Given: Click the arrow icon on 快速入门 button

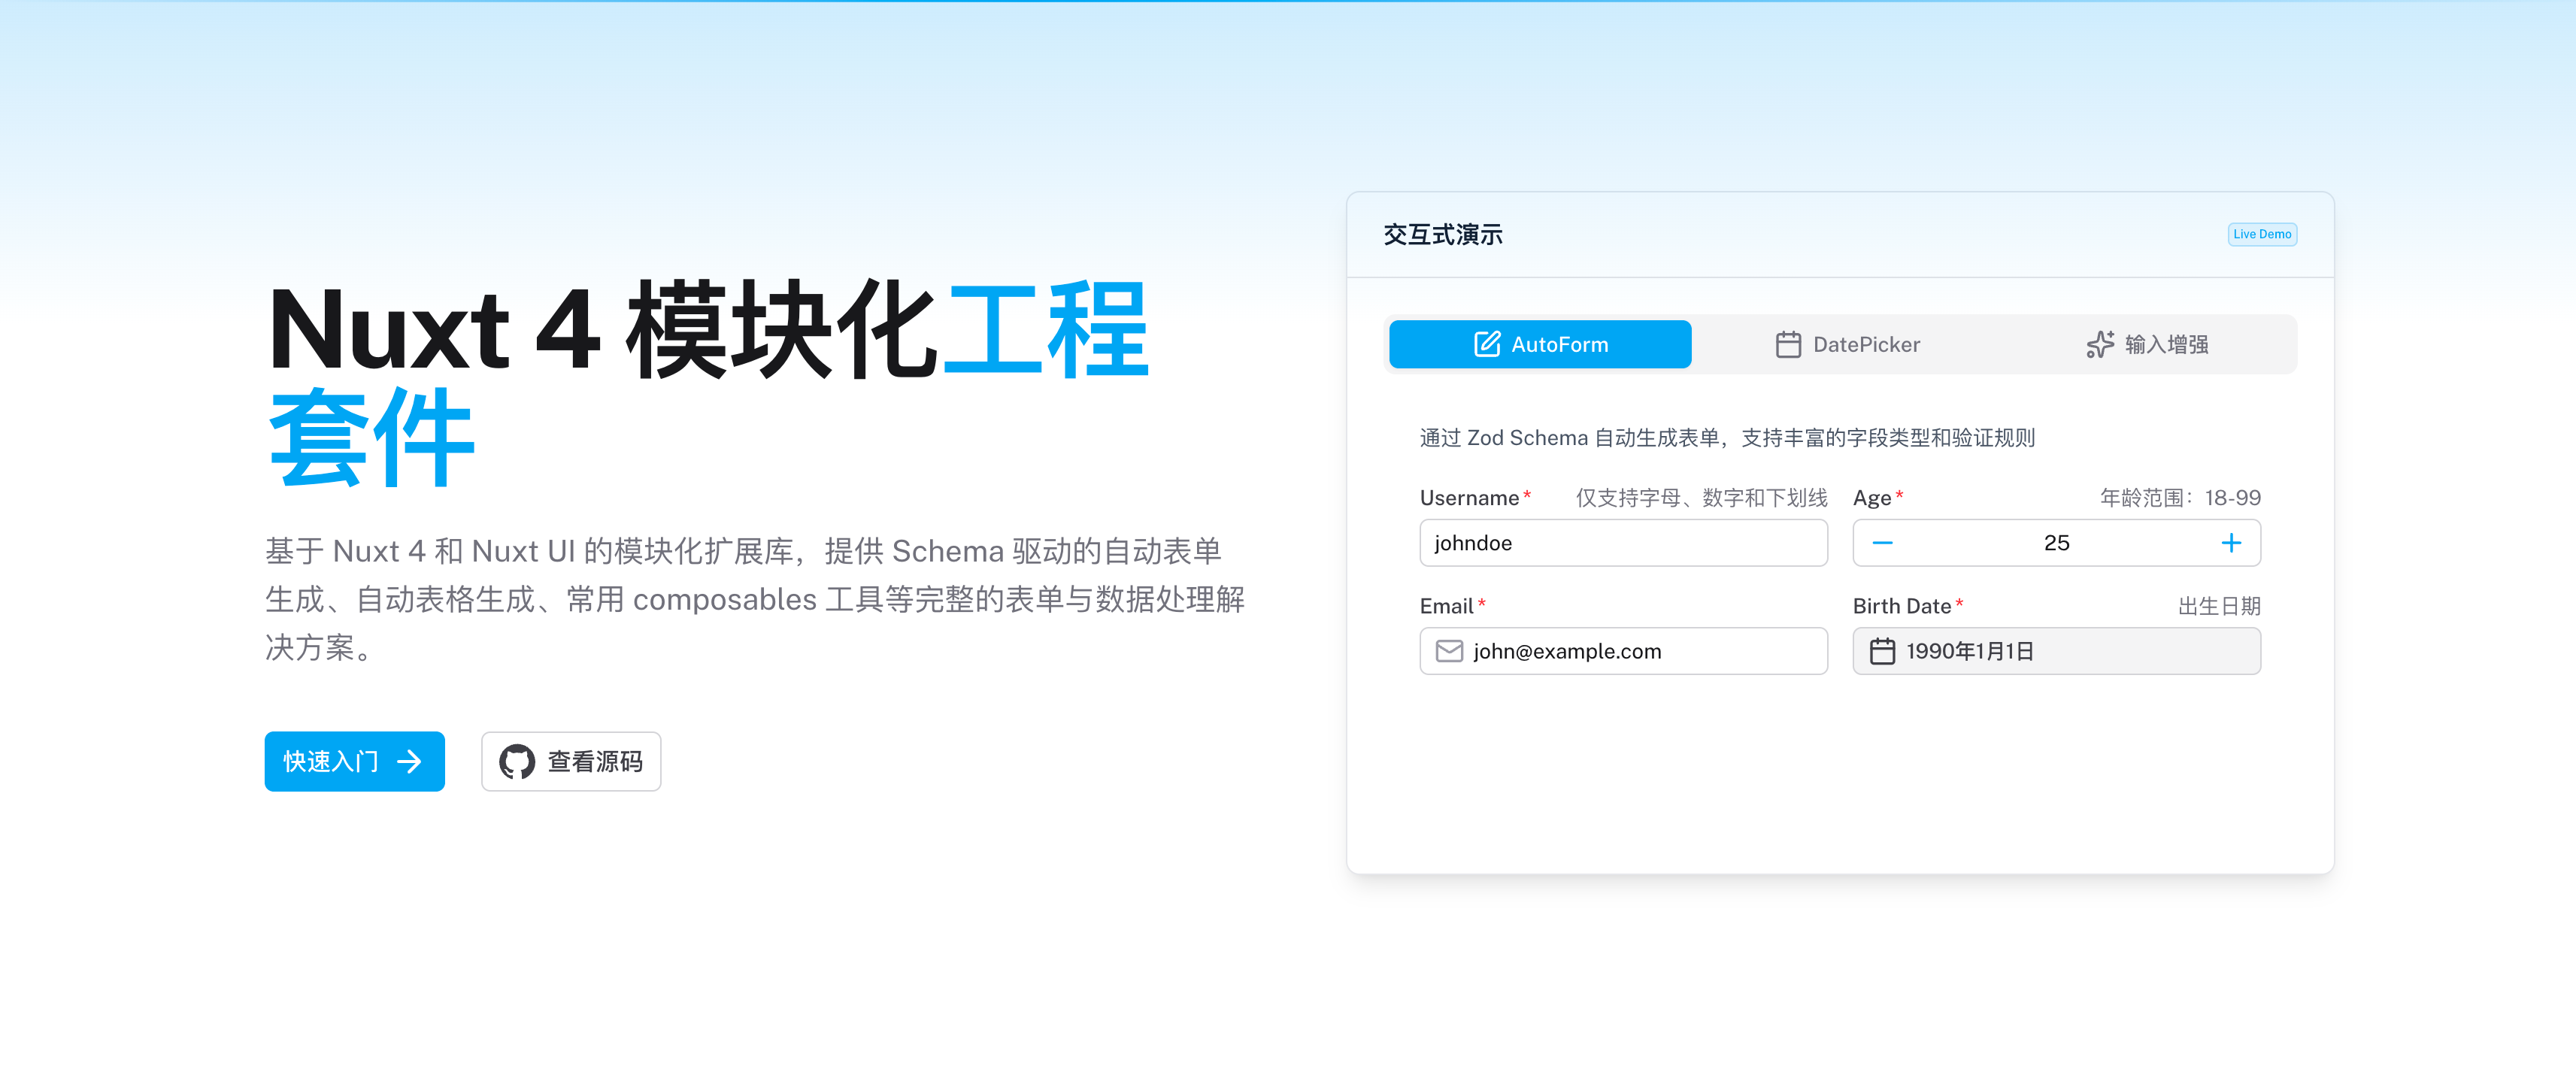Looking at the screenshot, I should click(410, 762).
